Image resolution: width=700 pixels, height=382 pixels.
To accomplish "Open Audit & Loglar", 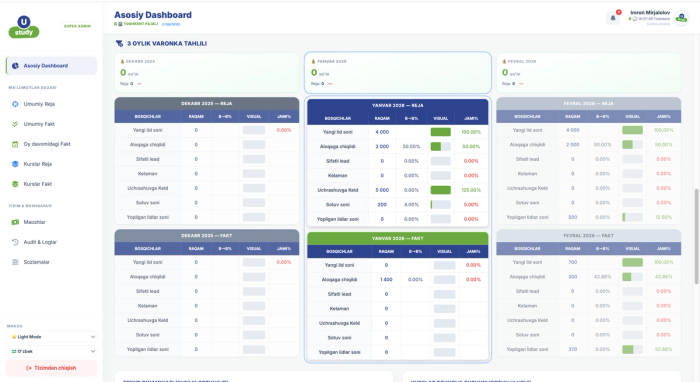I will pos(51,242).
